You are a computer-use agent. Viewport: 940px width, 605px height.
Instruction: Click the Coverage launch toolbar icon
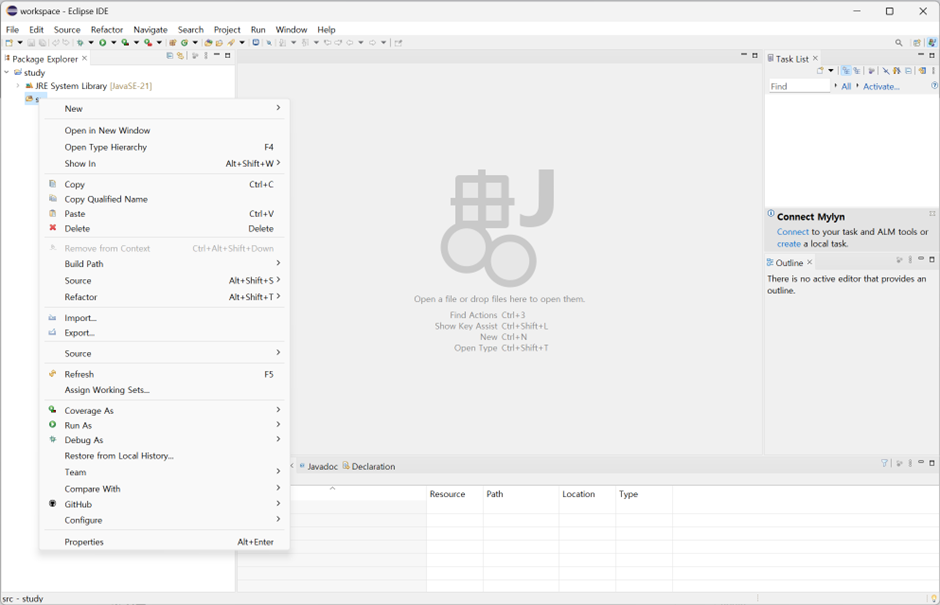click(x=125, y=43)
